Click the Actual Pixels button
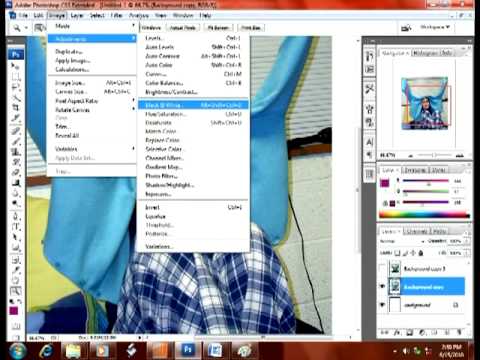Viewport: 480px width, 360px height. coord(183,28)
